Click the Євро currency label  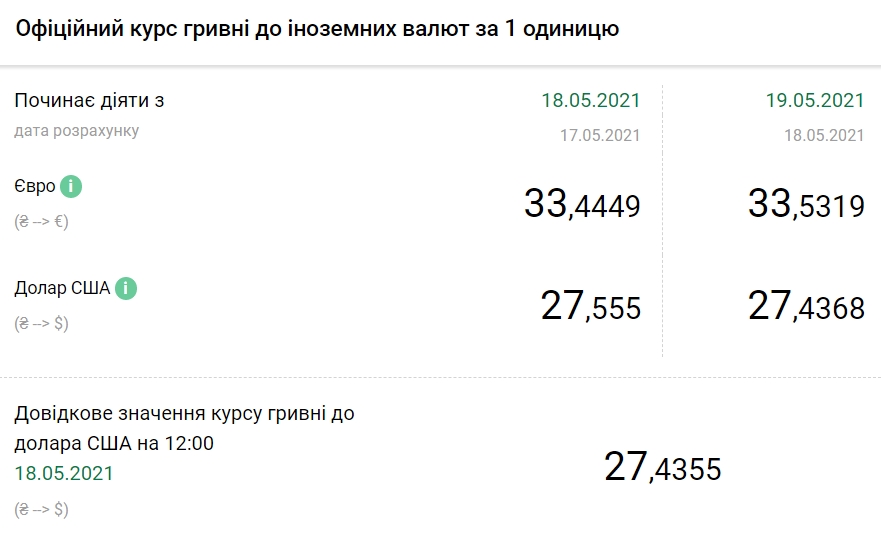35,187
